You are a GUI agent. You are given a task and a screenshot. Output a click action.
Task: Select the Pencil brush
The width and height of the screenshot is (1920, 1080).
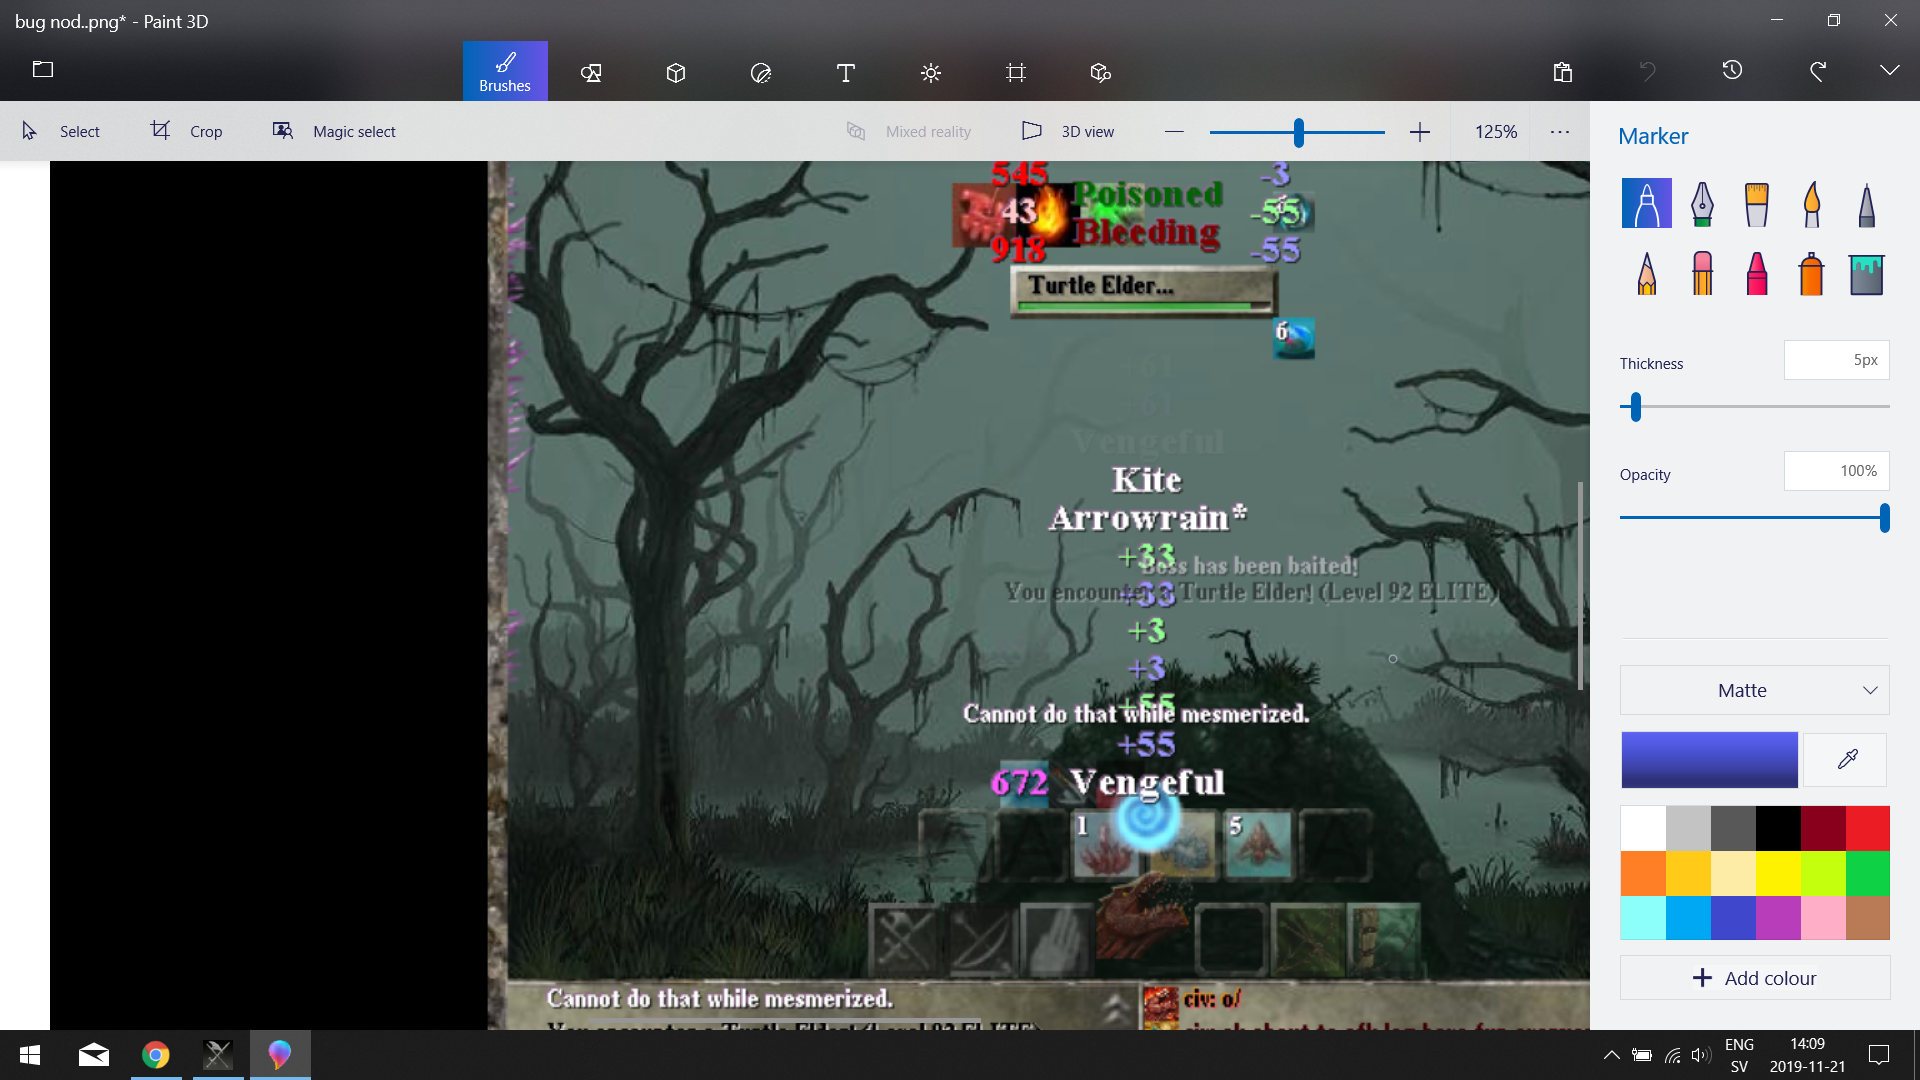click(x=1647, y=273)
